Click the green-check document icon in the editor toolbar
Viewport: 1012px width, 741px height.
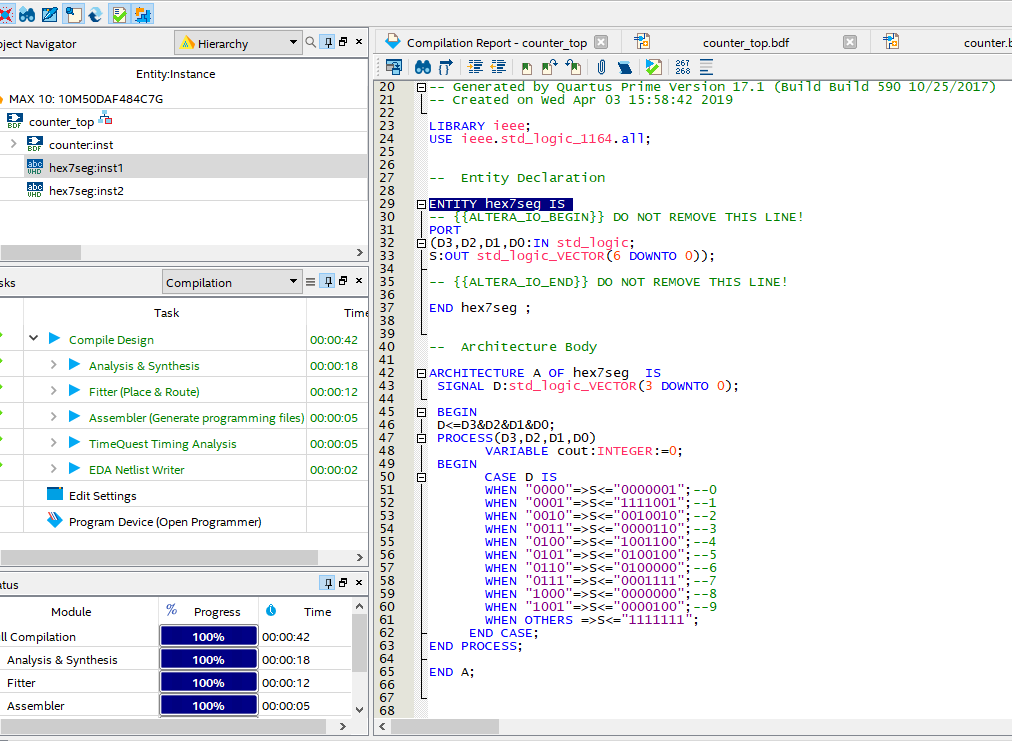click(653, 66)
